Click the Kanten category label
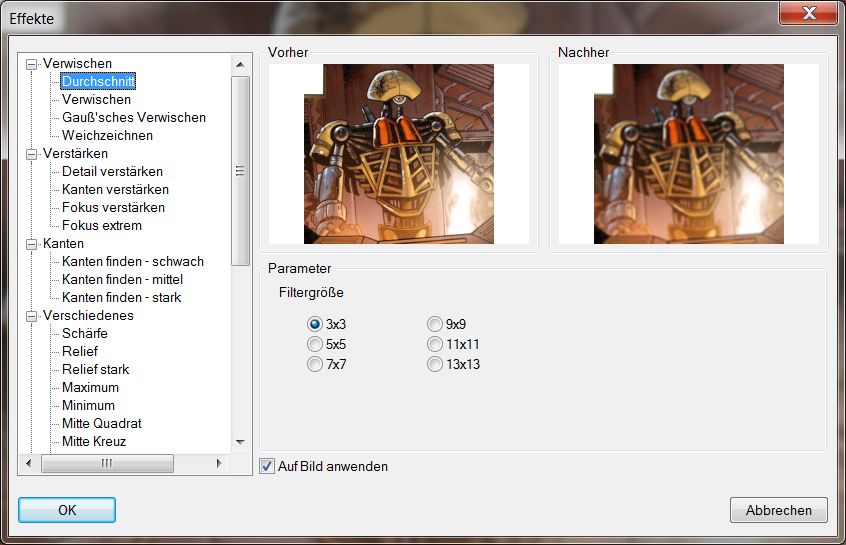 point(63,243)
